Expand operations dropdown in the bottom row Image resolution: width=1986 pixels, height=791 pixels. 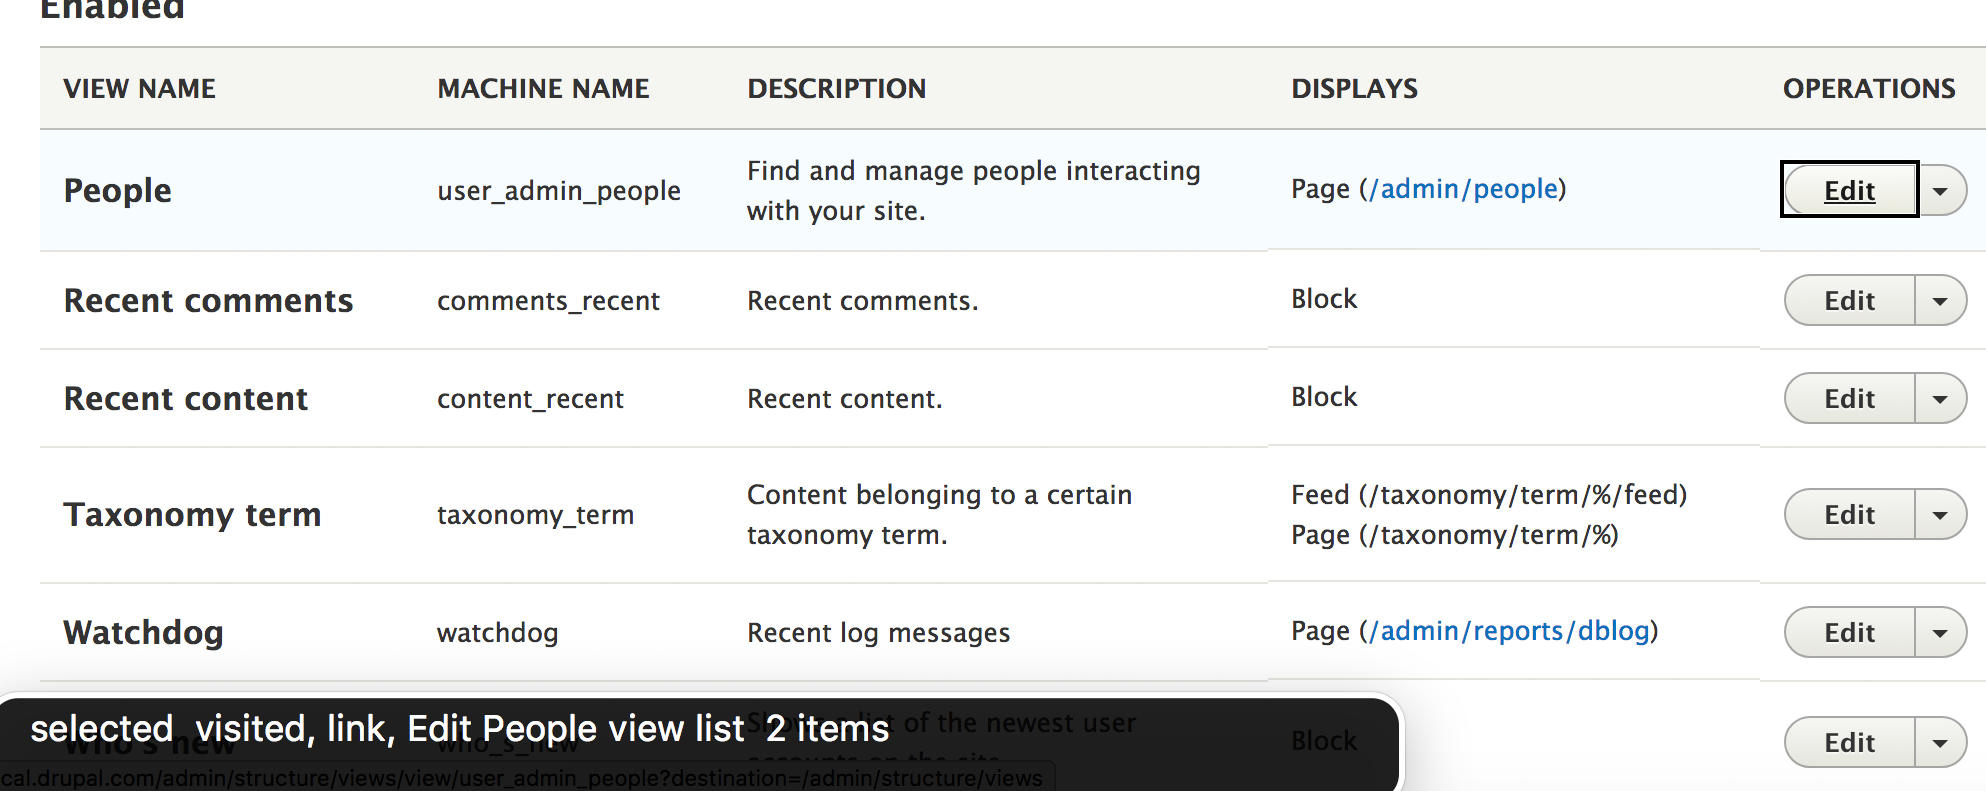[x=1940, y=742]
